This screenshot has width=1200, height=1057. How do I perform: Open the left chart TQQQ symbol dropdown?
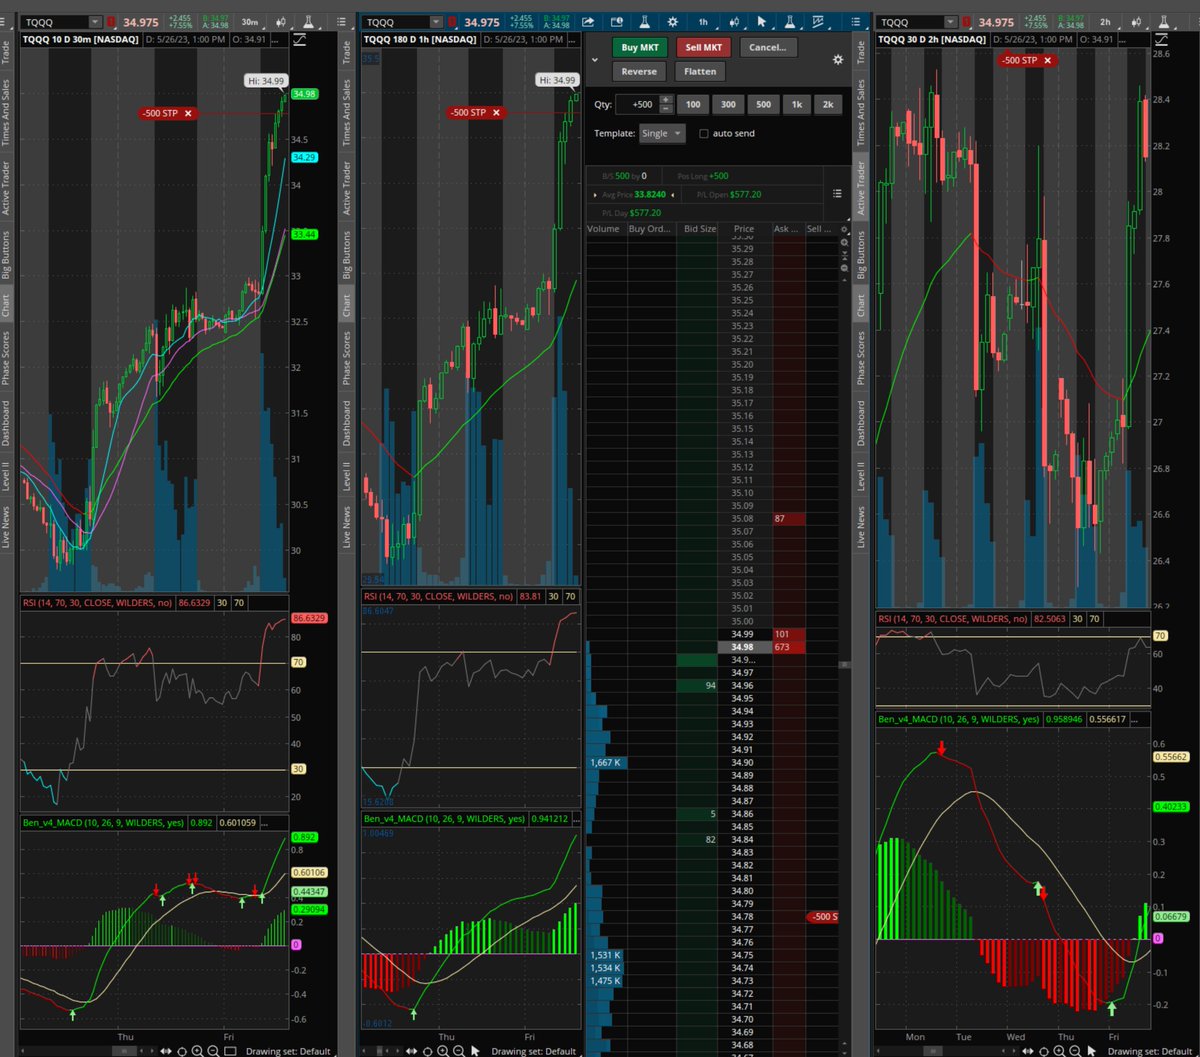[95, 22]
